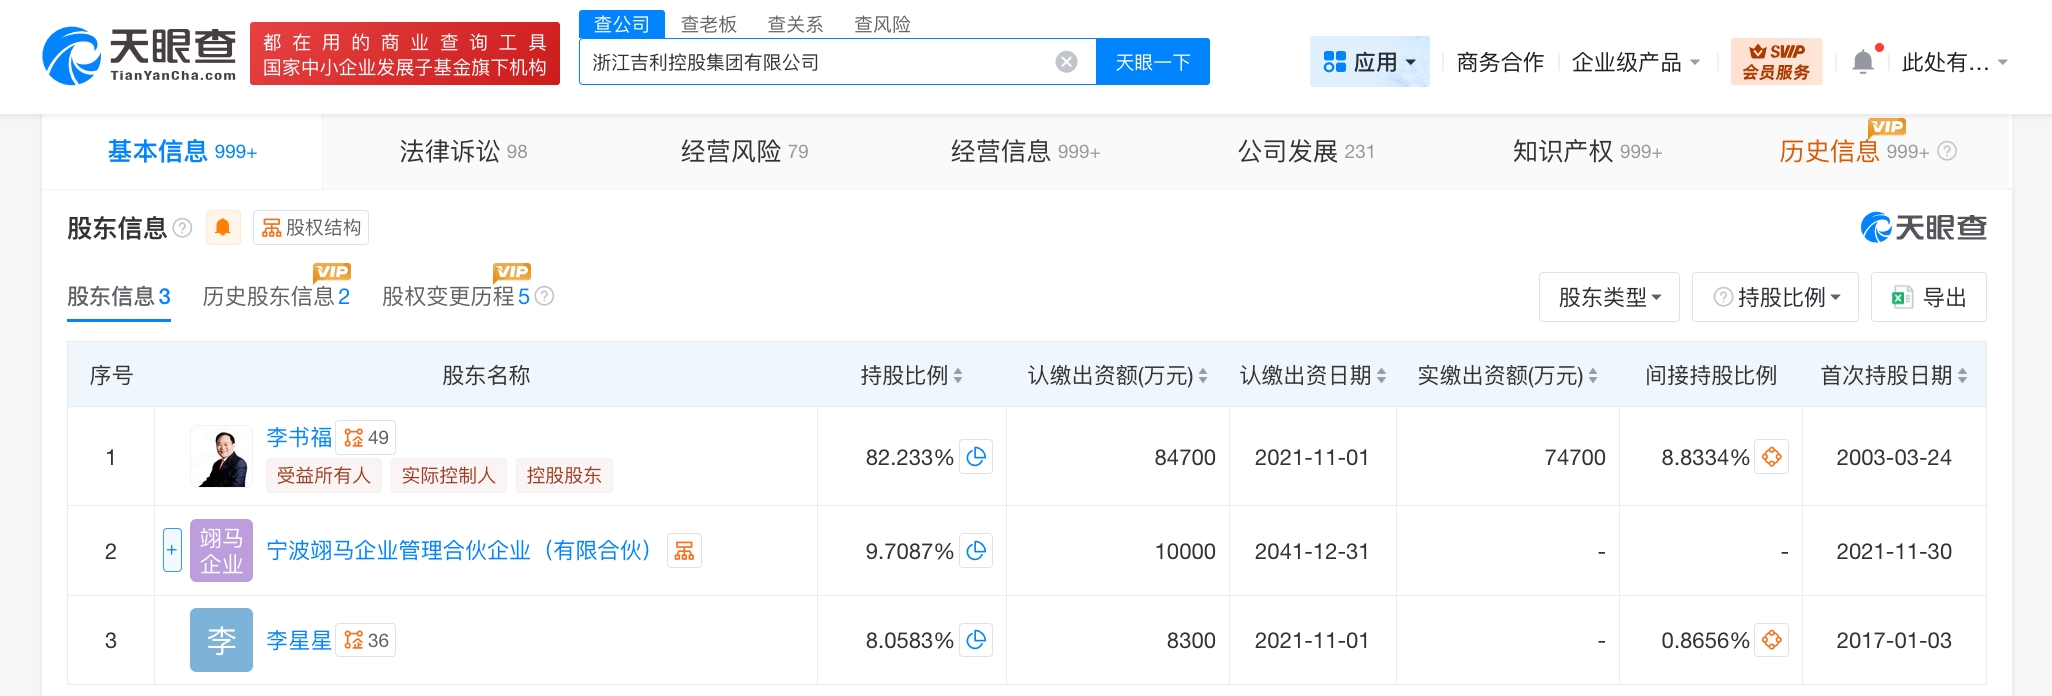The width and height of the screenshot is (2052, 696).
Task: Click help icon beside 股东信息 heading
Action: click(182, 228)
